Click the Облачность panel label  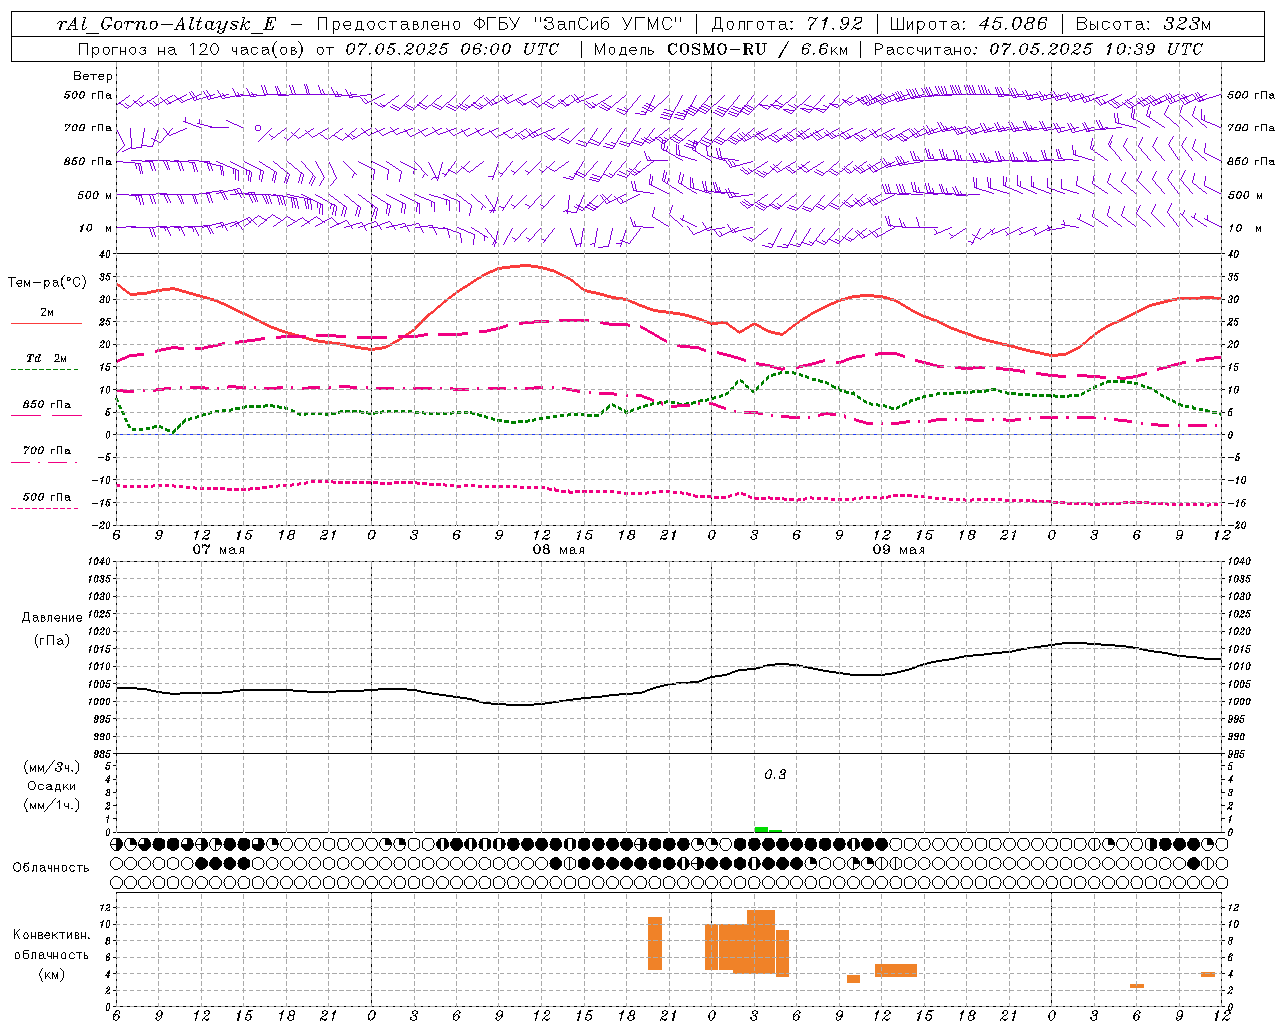(x=51, y=868)
